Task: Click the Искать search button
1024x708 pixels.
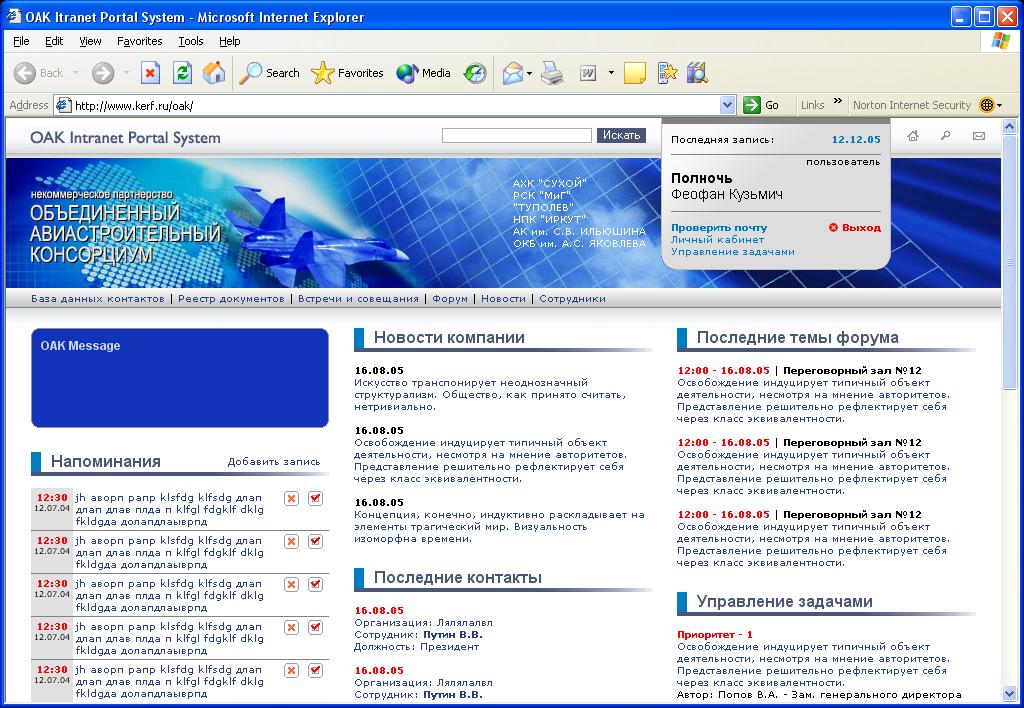Action: (621, 135)
